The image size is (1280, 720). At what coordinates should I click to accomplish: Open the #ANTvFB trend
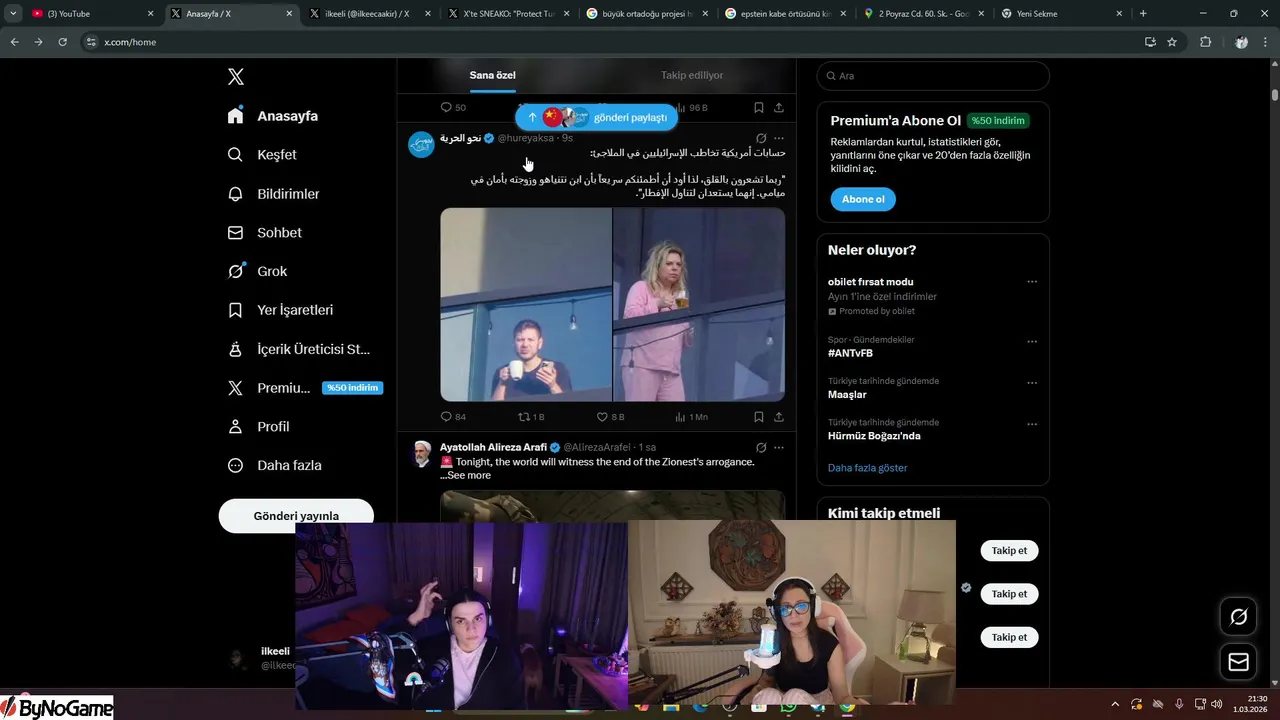point(850,353)
